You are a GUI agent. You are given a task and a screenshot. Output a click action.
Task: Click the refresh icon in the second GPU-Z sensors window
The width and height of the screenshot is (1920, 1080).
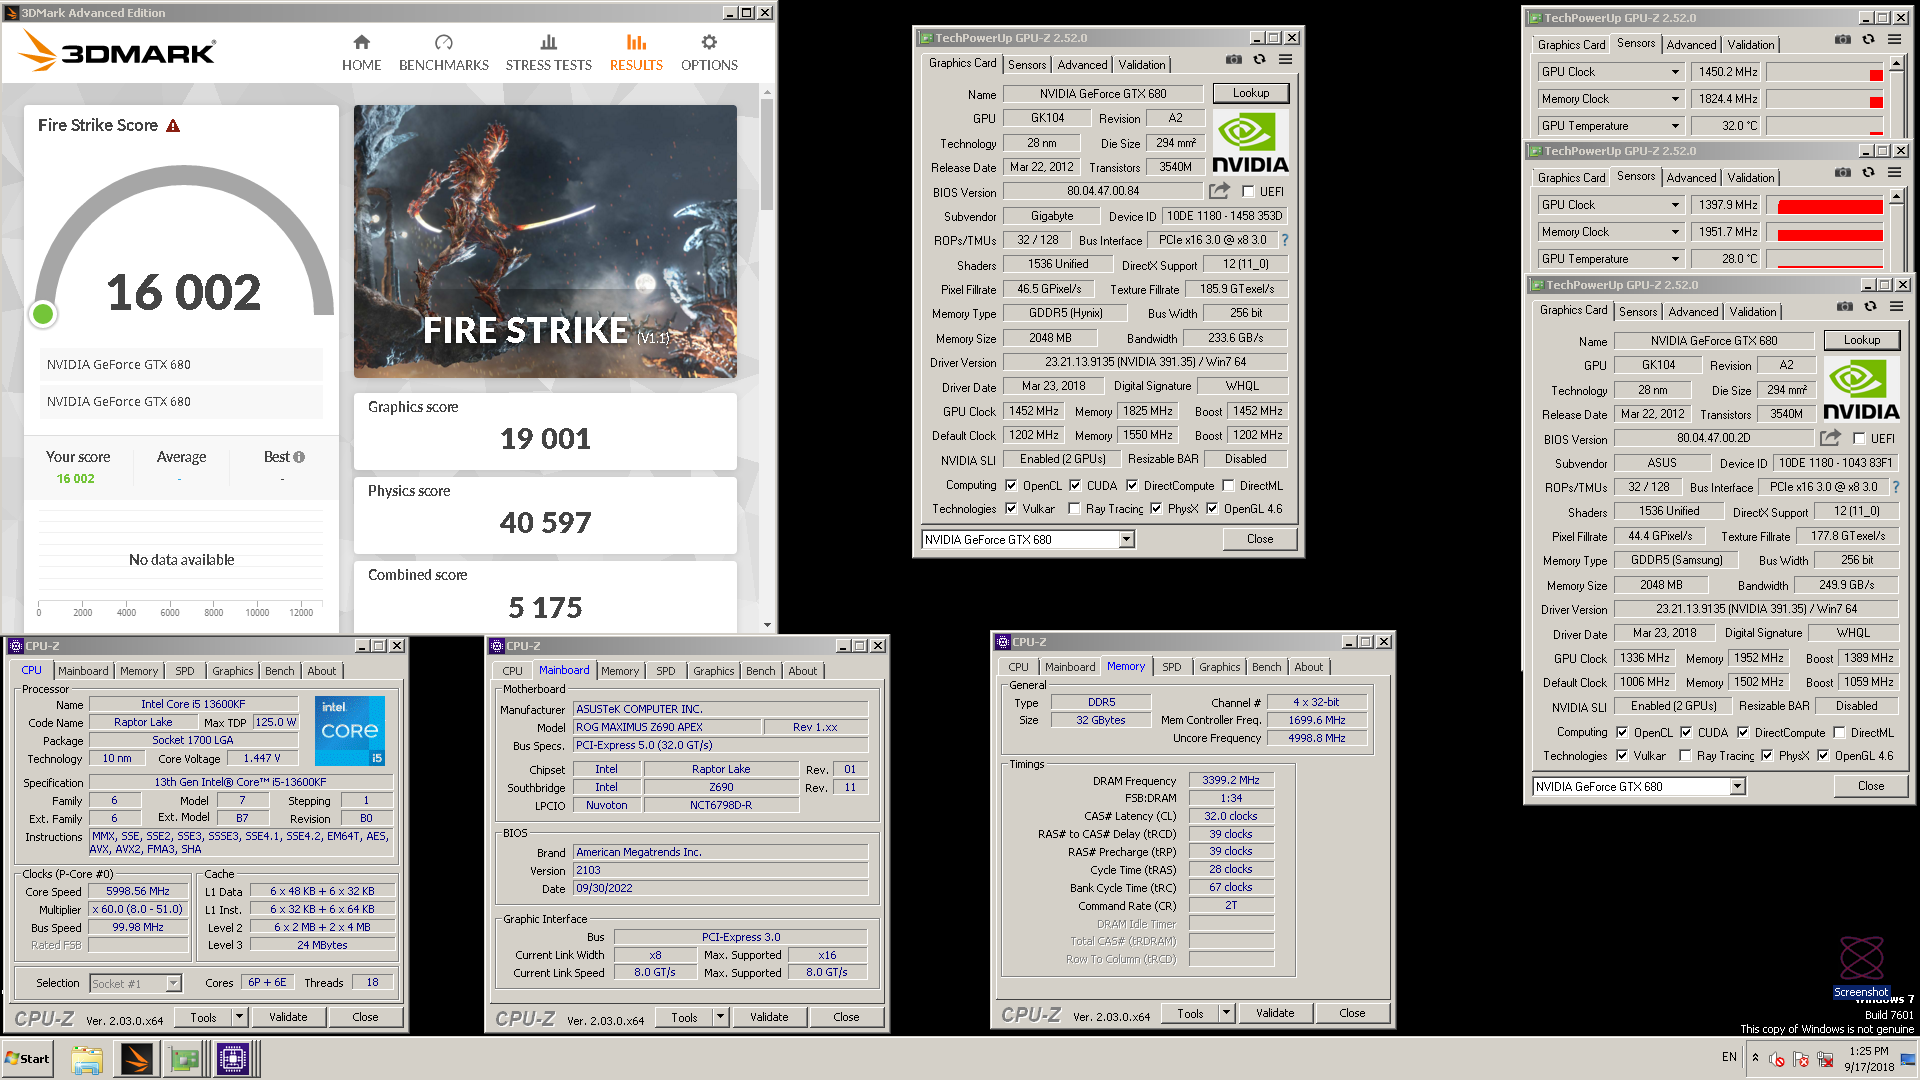pyautogui.click(x=1868, y=173)
